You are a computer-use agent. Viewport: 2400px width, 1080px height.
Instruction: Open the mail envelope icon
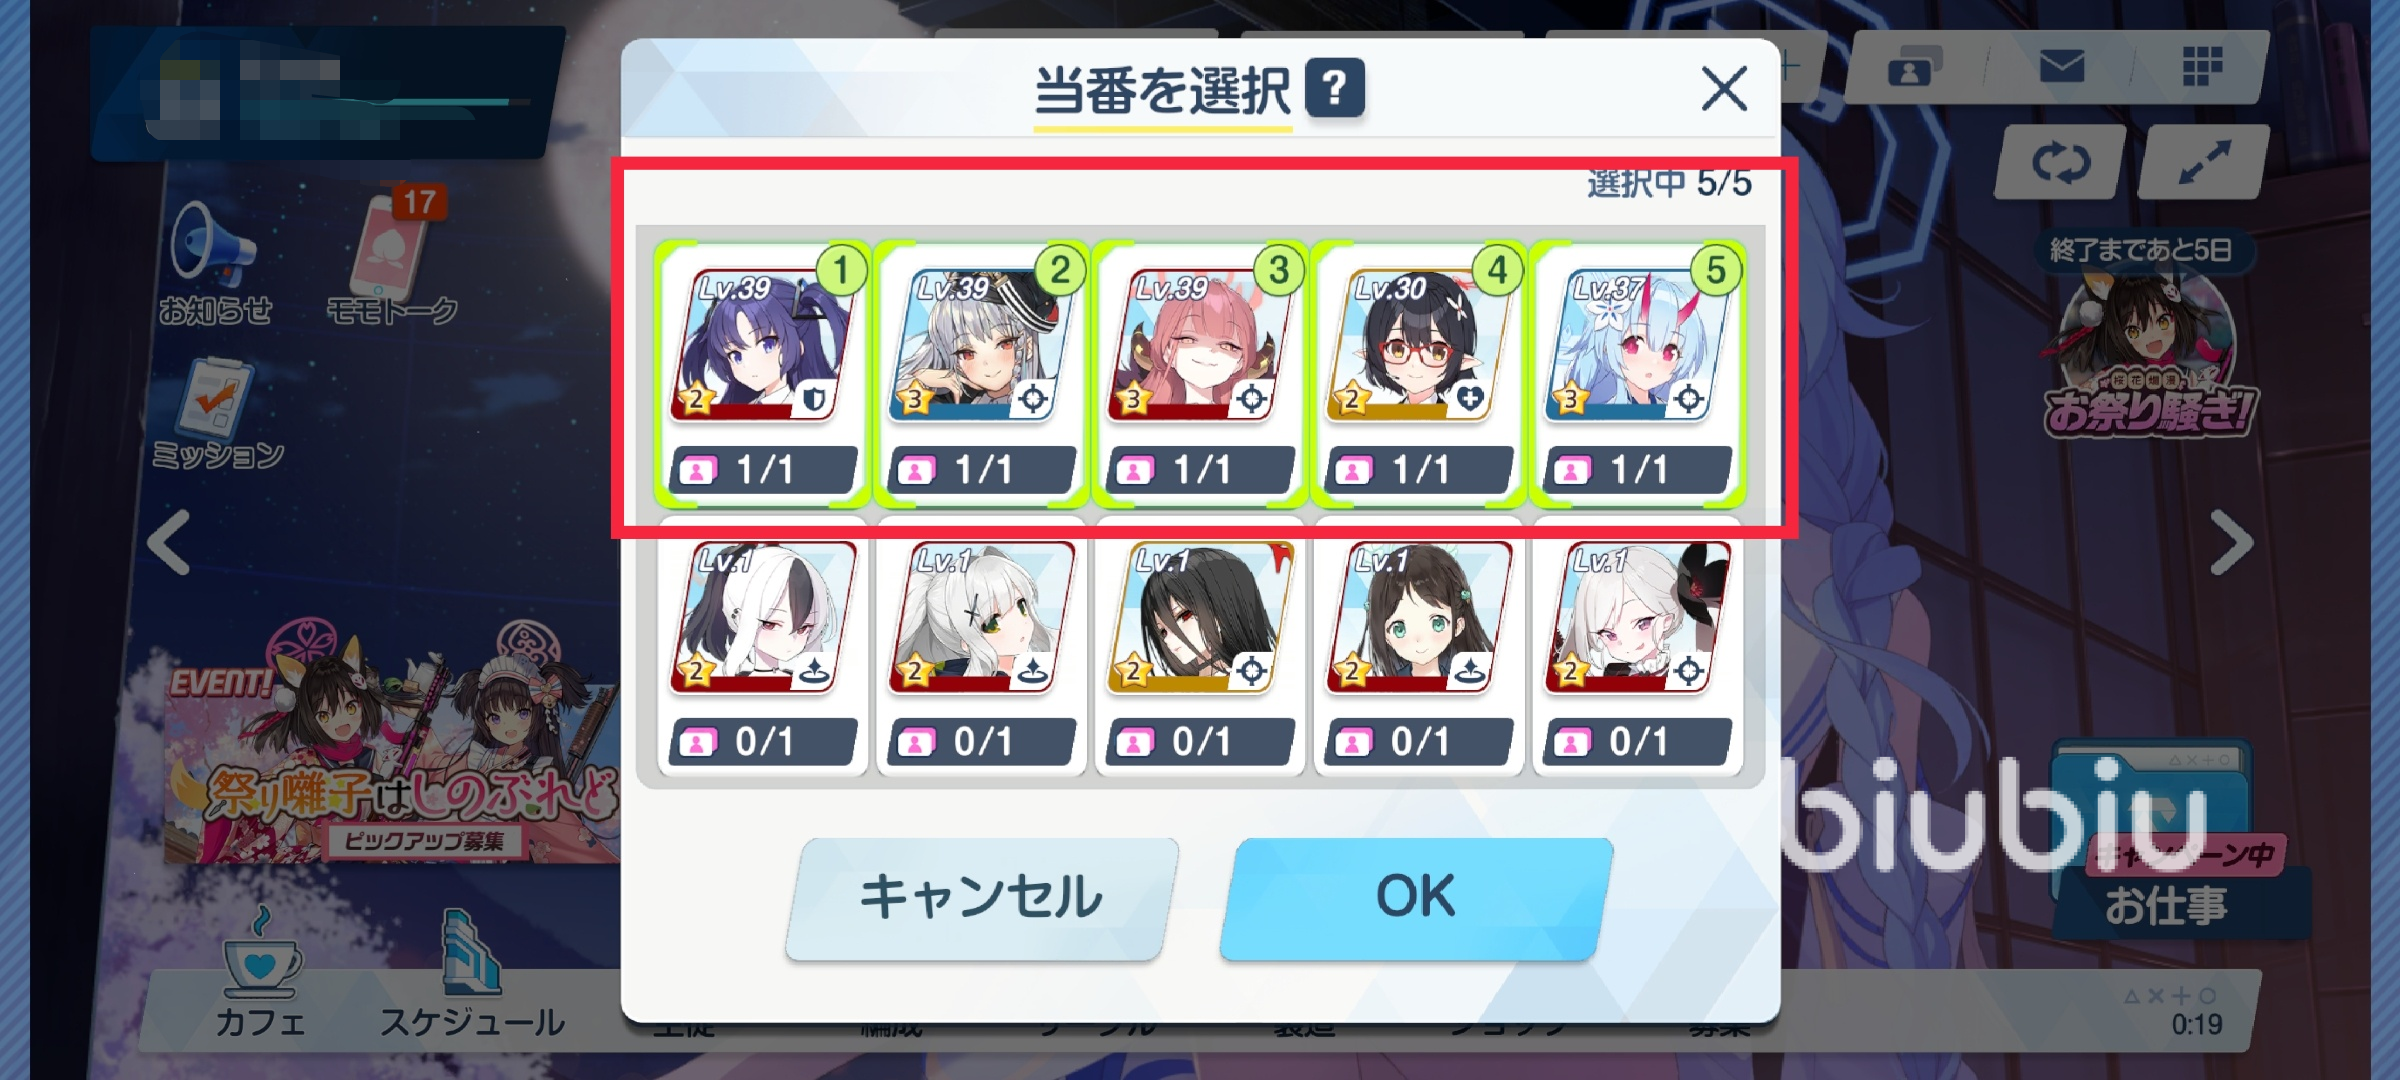tap(2062, 67)
